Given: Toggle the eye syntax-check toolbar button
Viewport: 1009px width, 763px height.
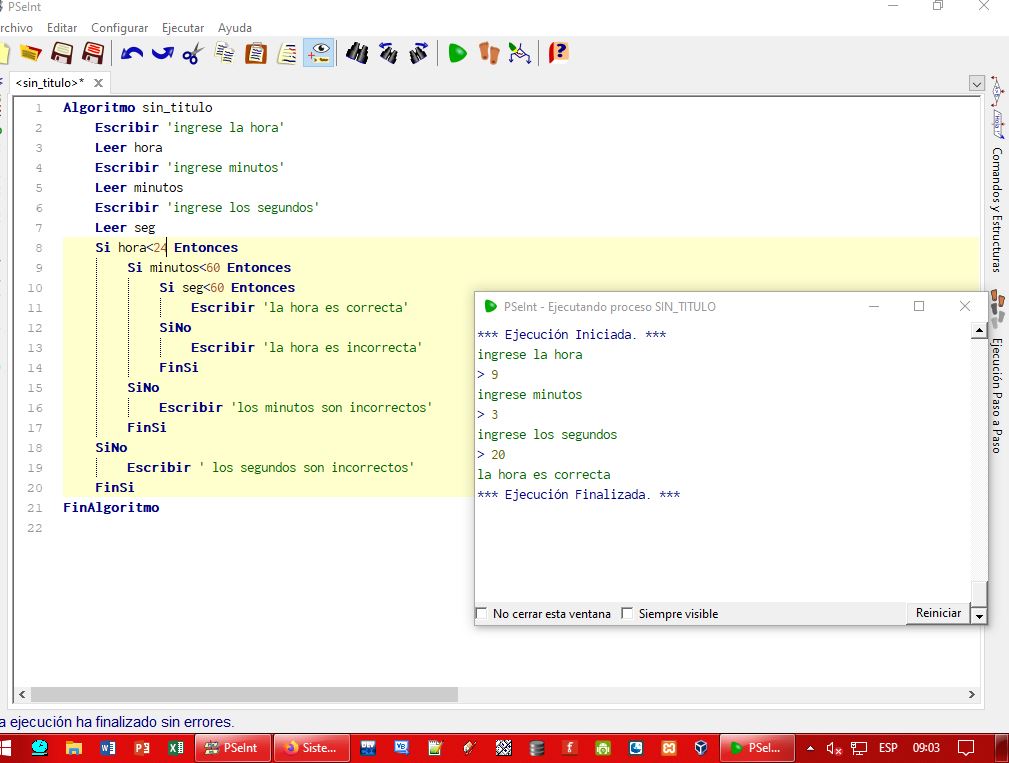Looking at the screenshot, I should tap(319, 53).
